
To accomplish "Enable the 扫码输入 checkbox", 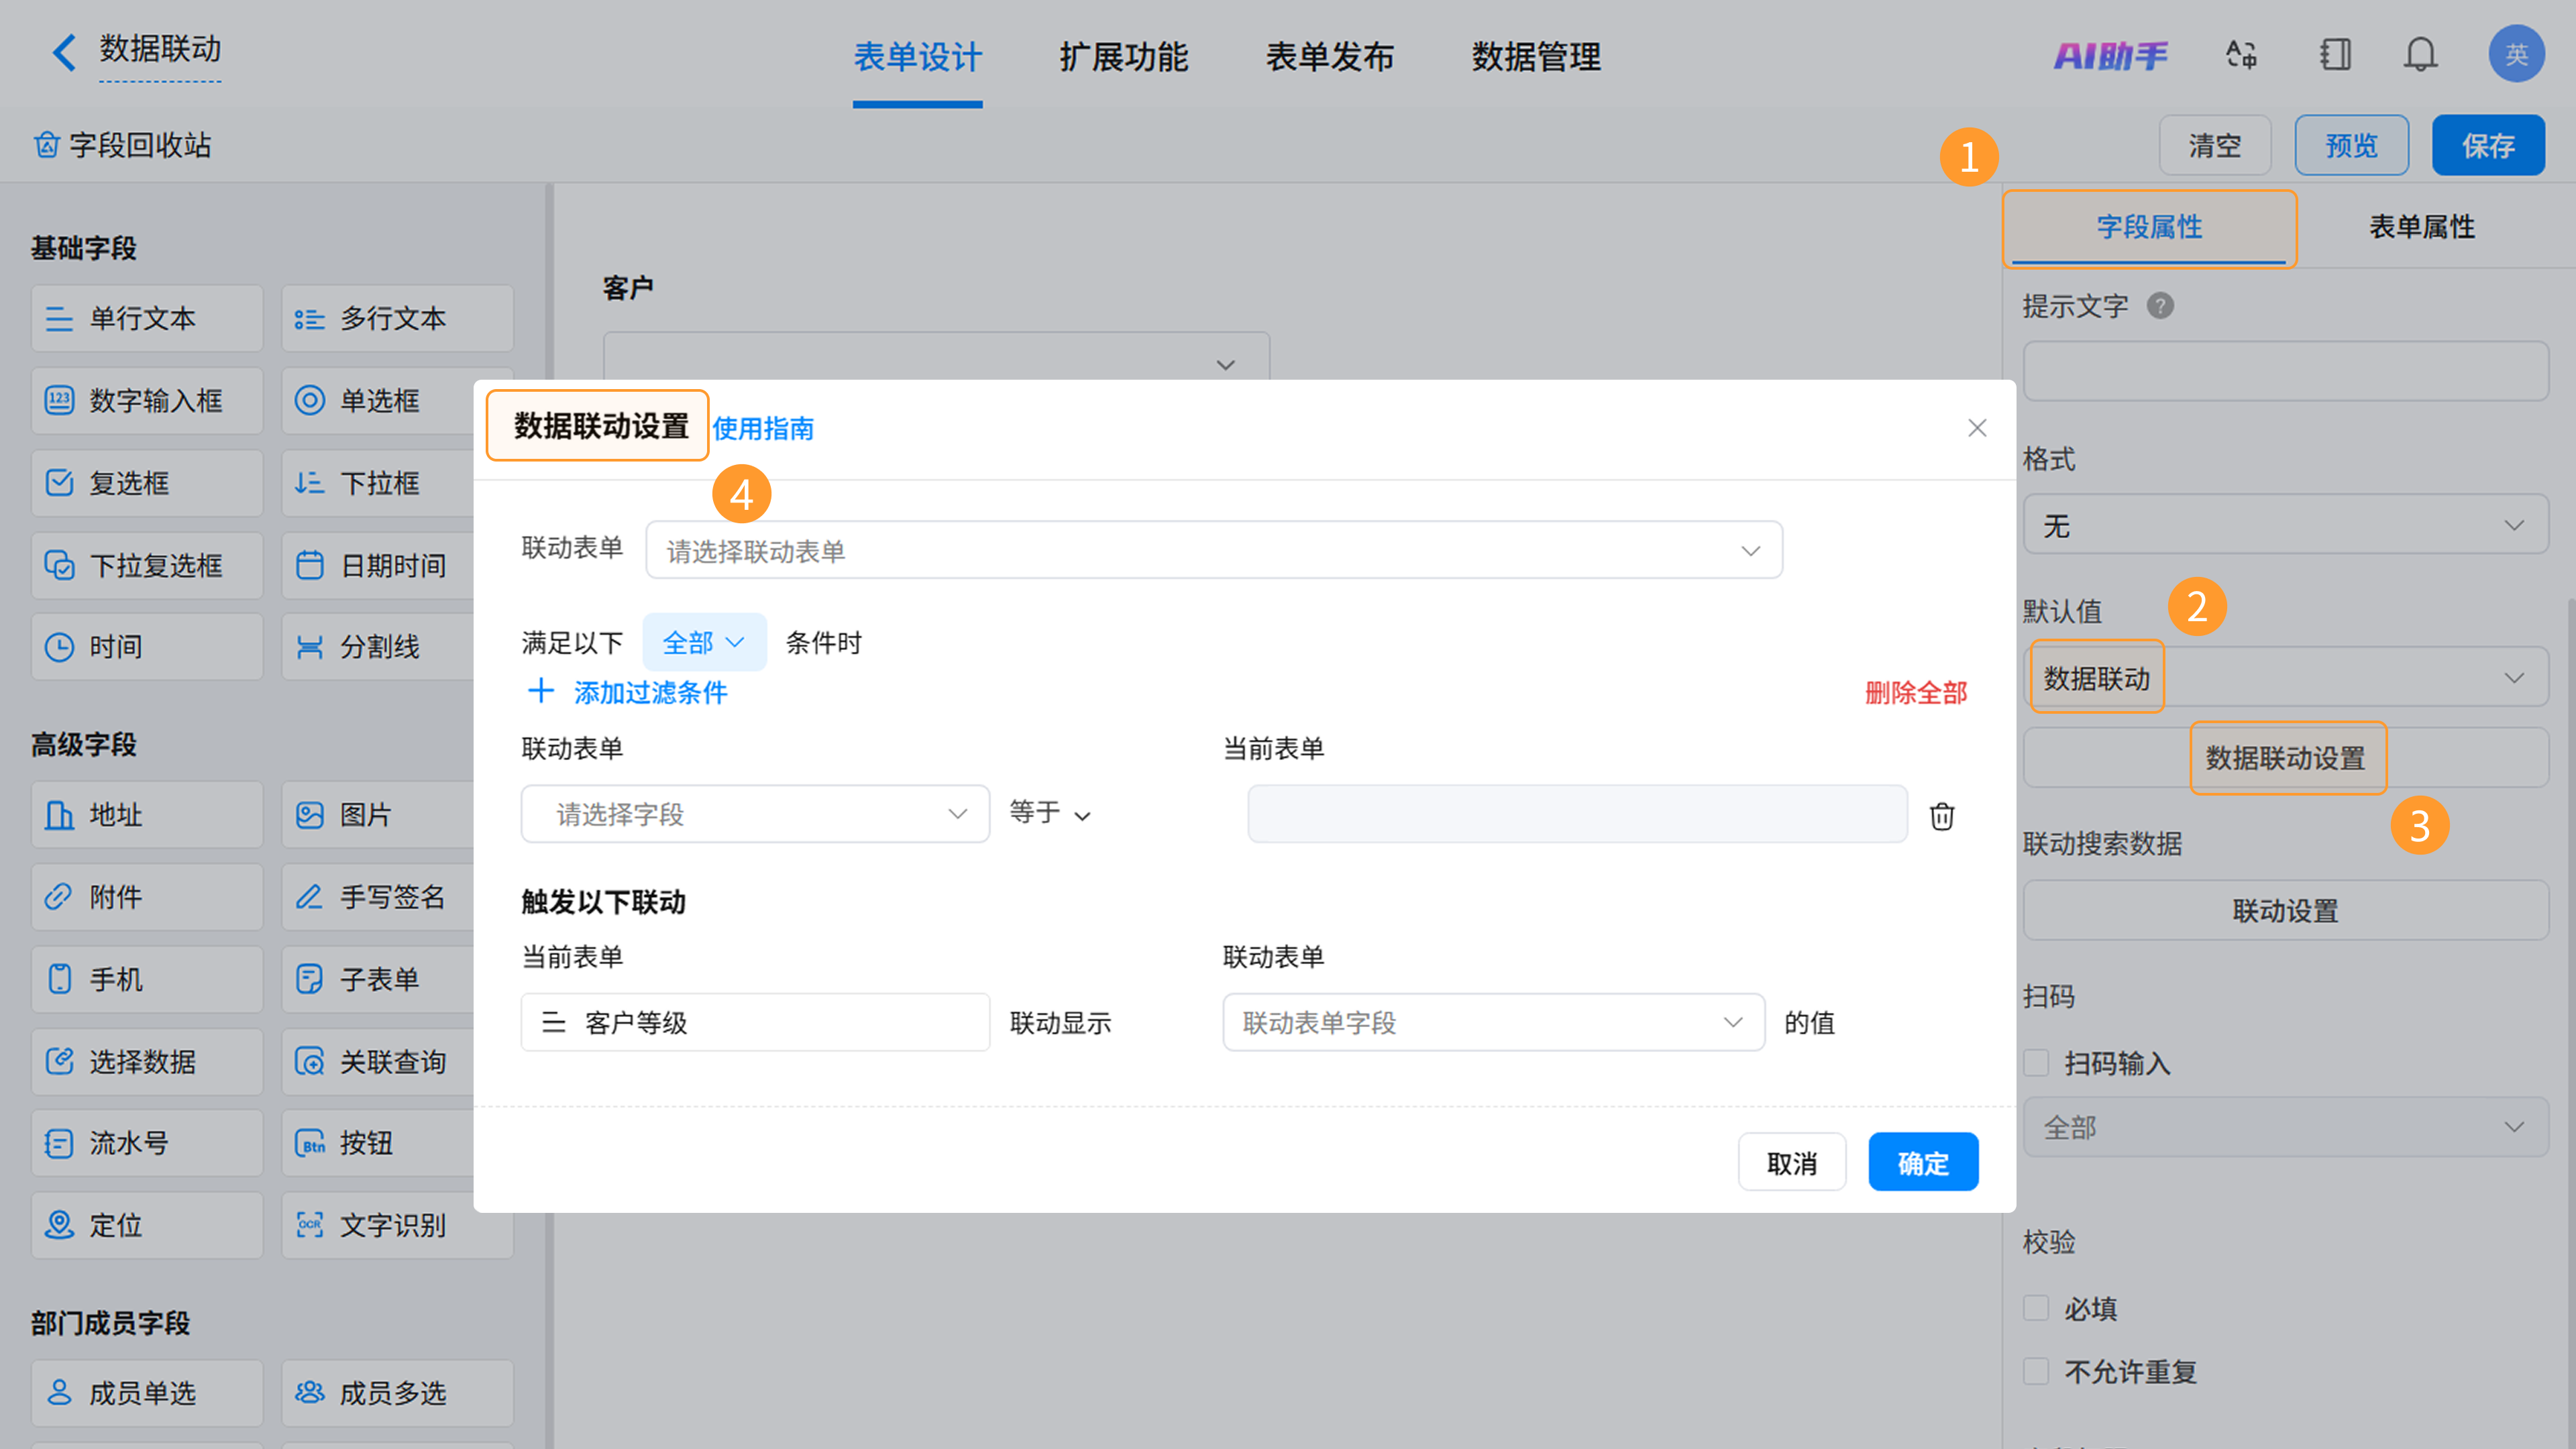I will (2036, 1062).
